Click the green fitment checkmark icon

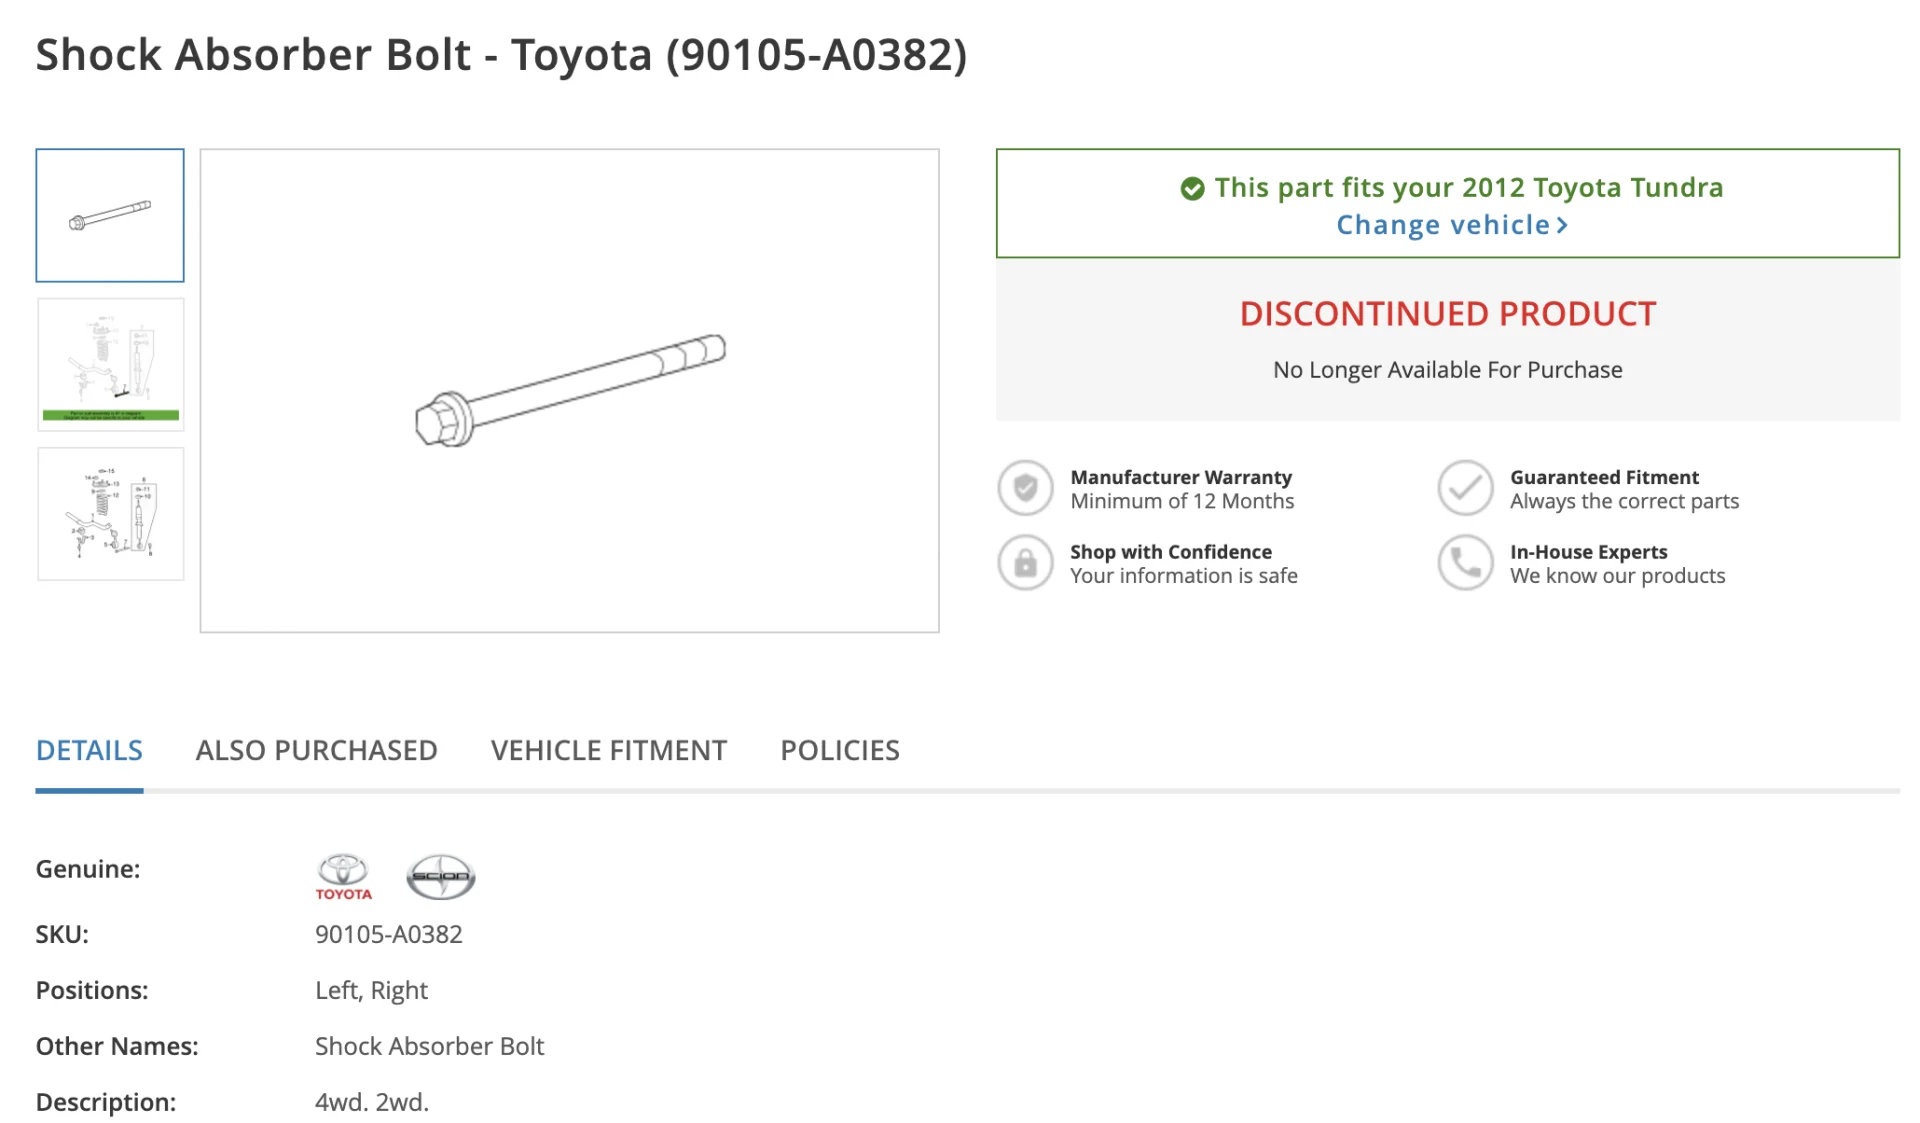point(1192,188)
